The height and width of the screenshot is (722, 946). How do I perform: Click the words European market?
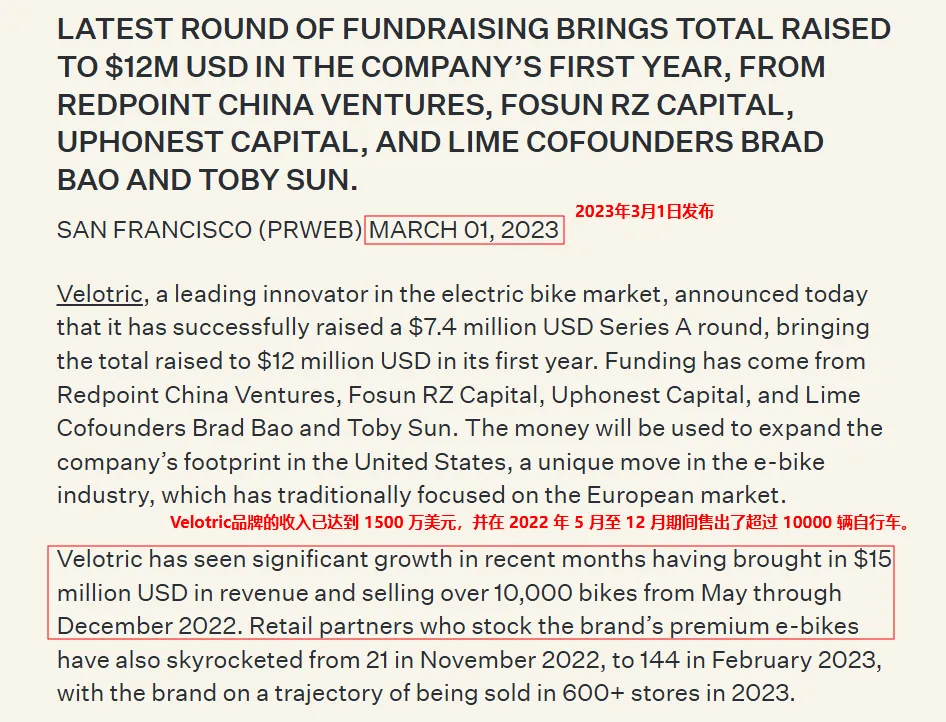tap(687, 495)
